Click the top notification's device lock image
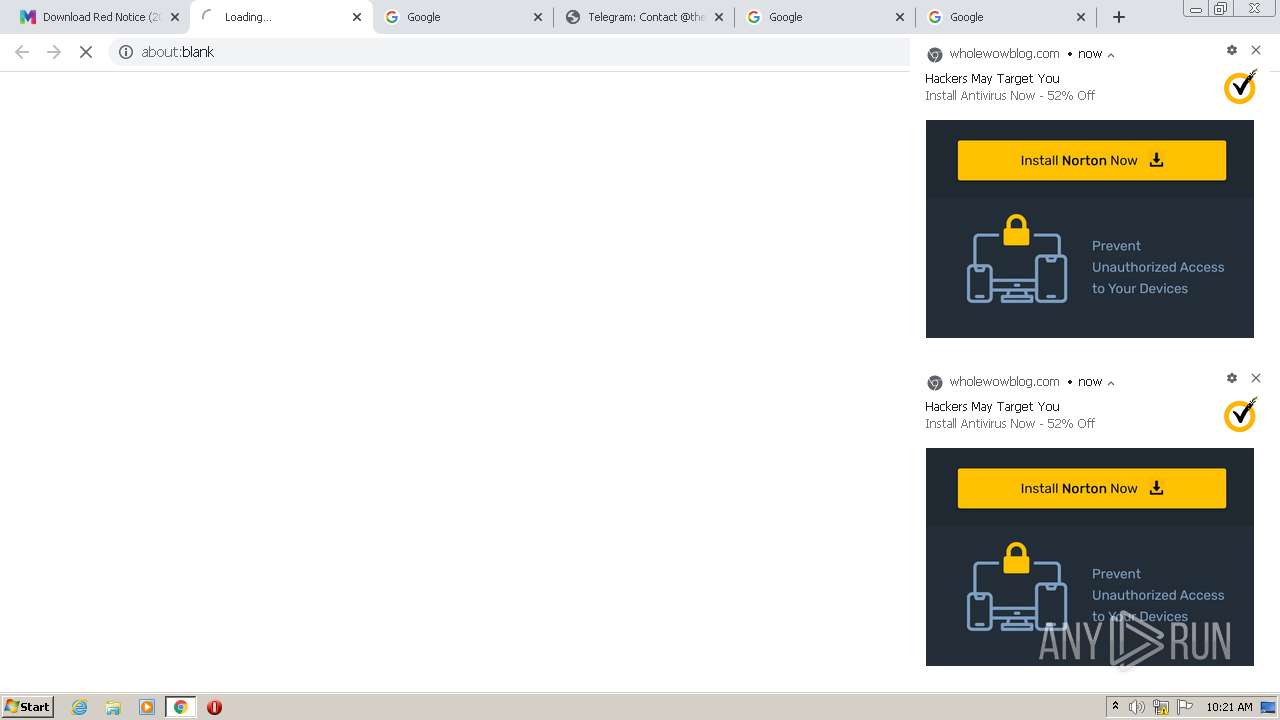This screenshot has height=720, width=1280. [x=1017, y=258]
